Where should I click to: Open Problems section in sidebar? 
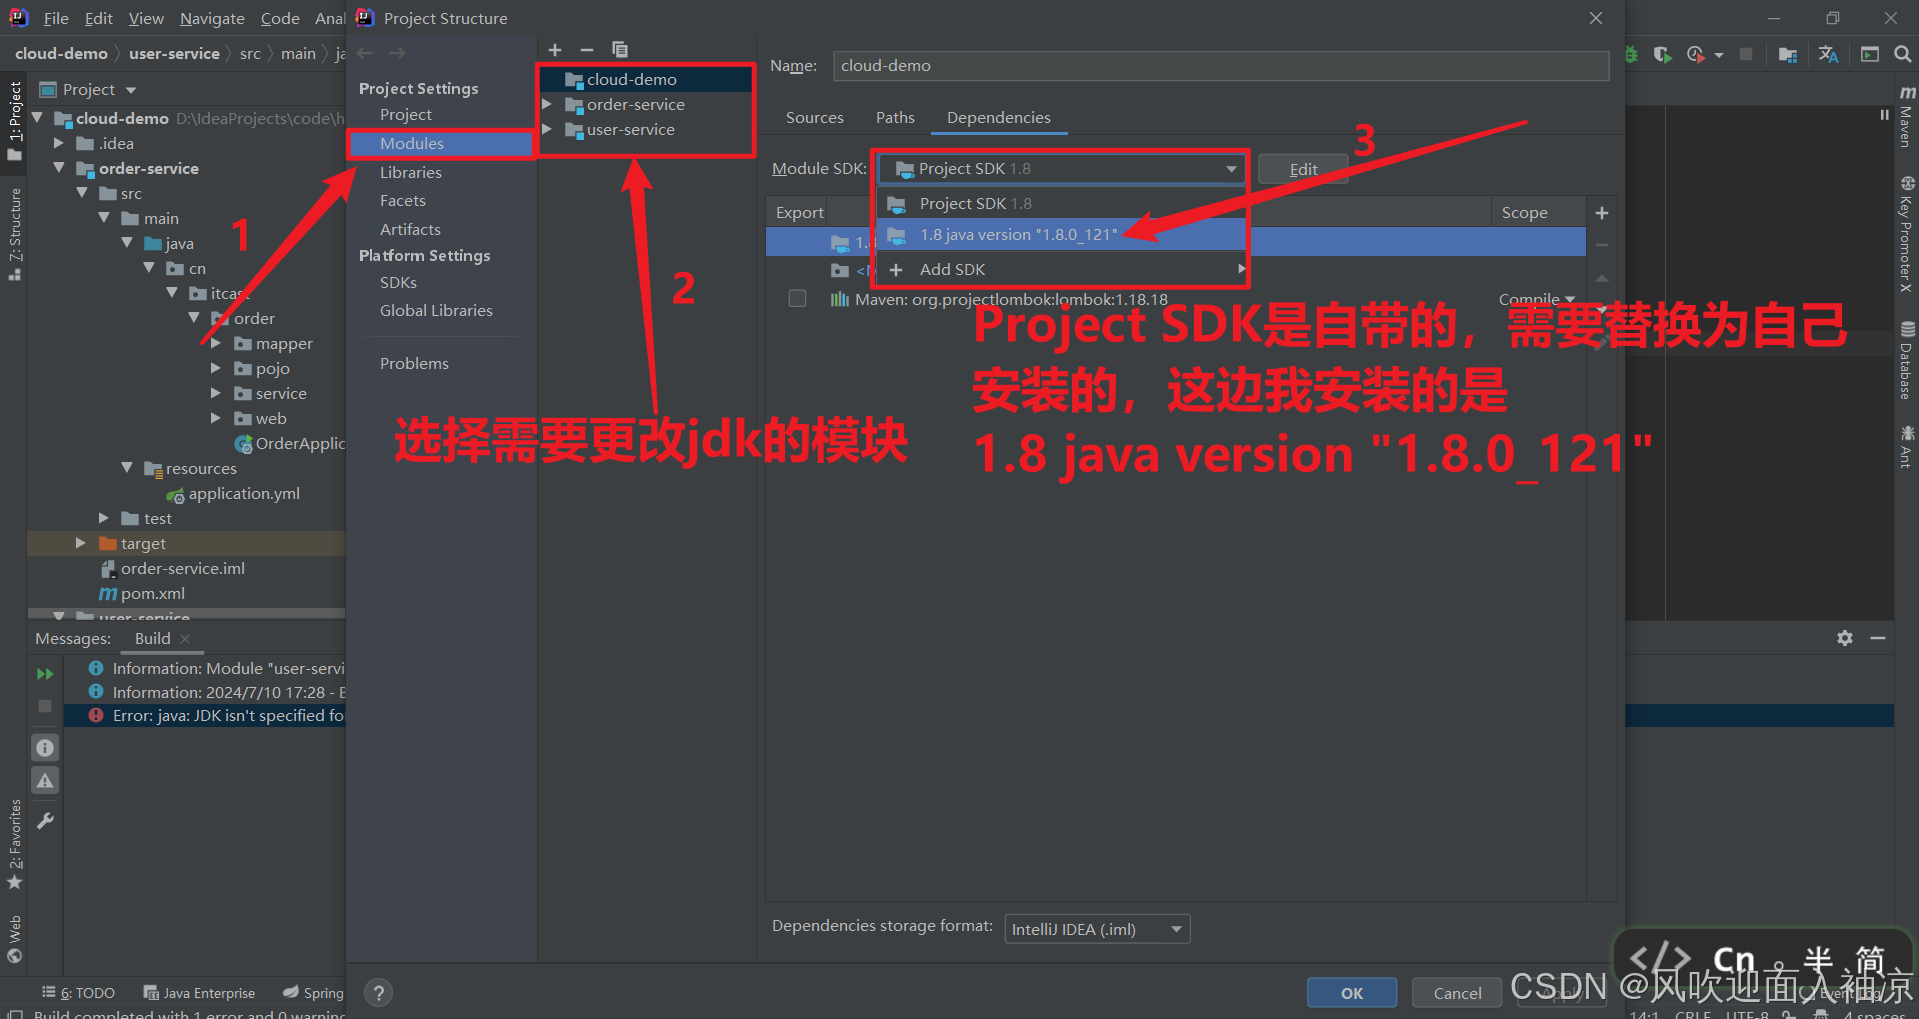click(x=414, y=364)
